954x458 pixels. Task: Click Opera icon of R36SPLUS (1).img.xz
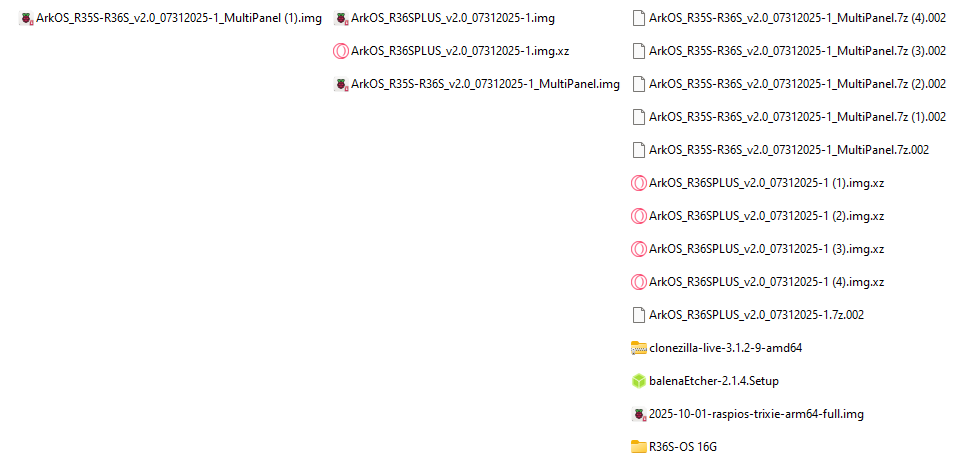(x=638, y=183)
